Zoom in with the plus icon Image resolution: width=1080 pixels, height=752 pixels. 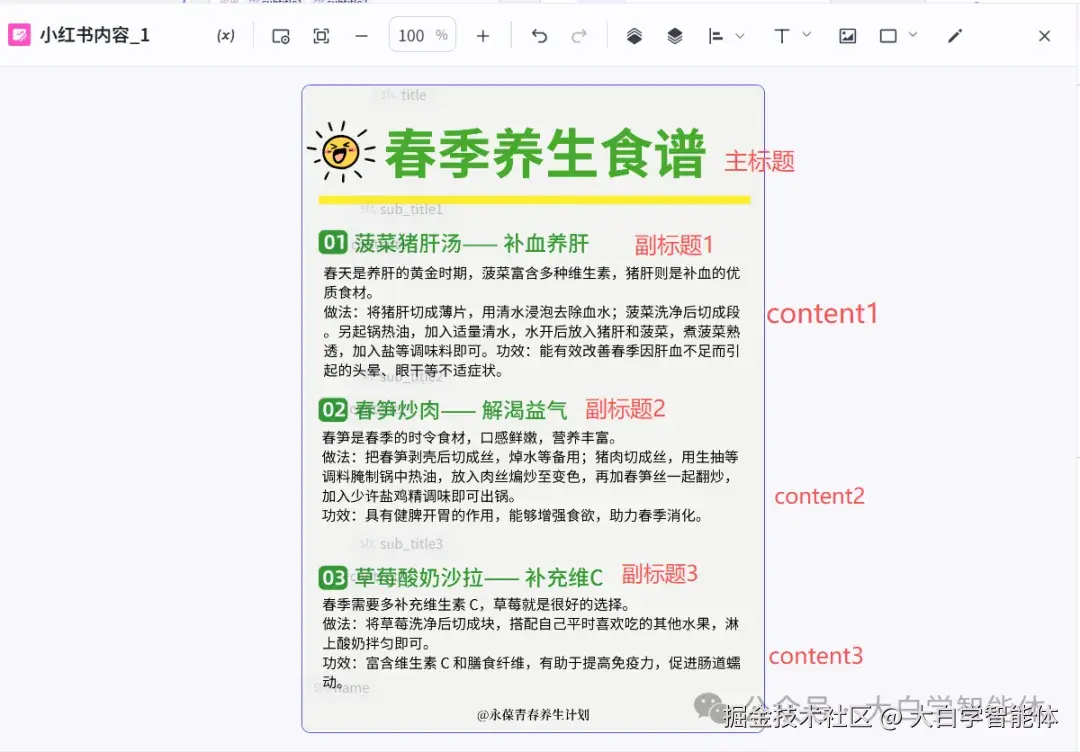pyautogui.click(x=483, y=35)
